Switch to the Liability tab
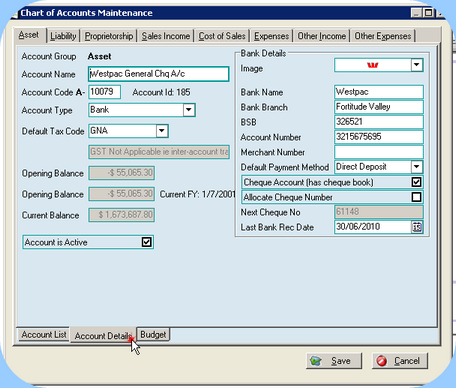The height and width of the screenshot is (388, 456). [x=63, y=36]
